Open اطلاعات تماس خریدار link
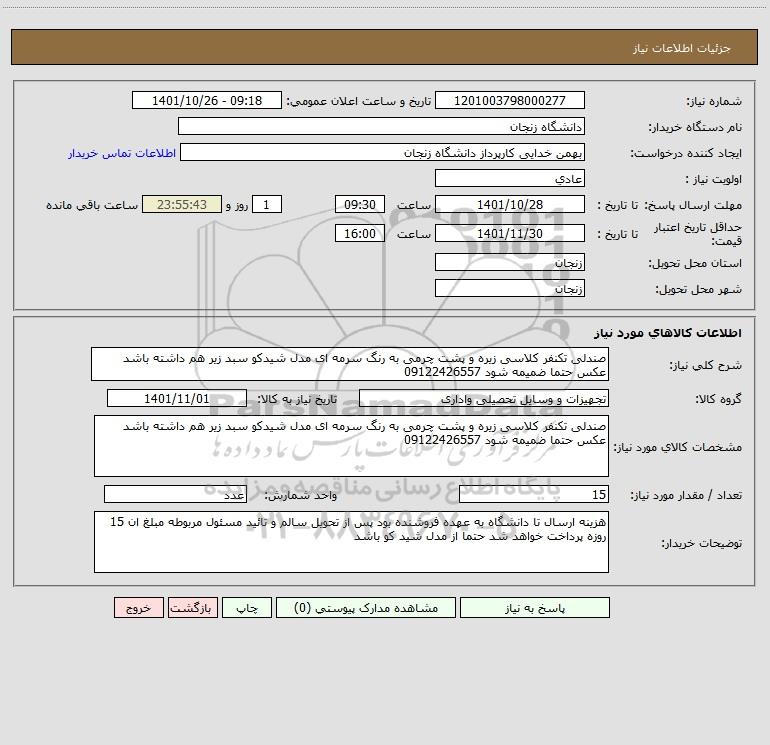The width and height of the screenshot is (770, 745). (x=122, y=153)
